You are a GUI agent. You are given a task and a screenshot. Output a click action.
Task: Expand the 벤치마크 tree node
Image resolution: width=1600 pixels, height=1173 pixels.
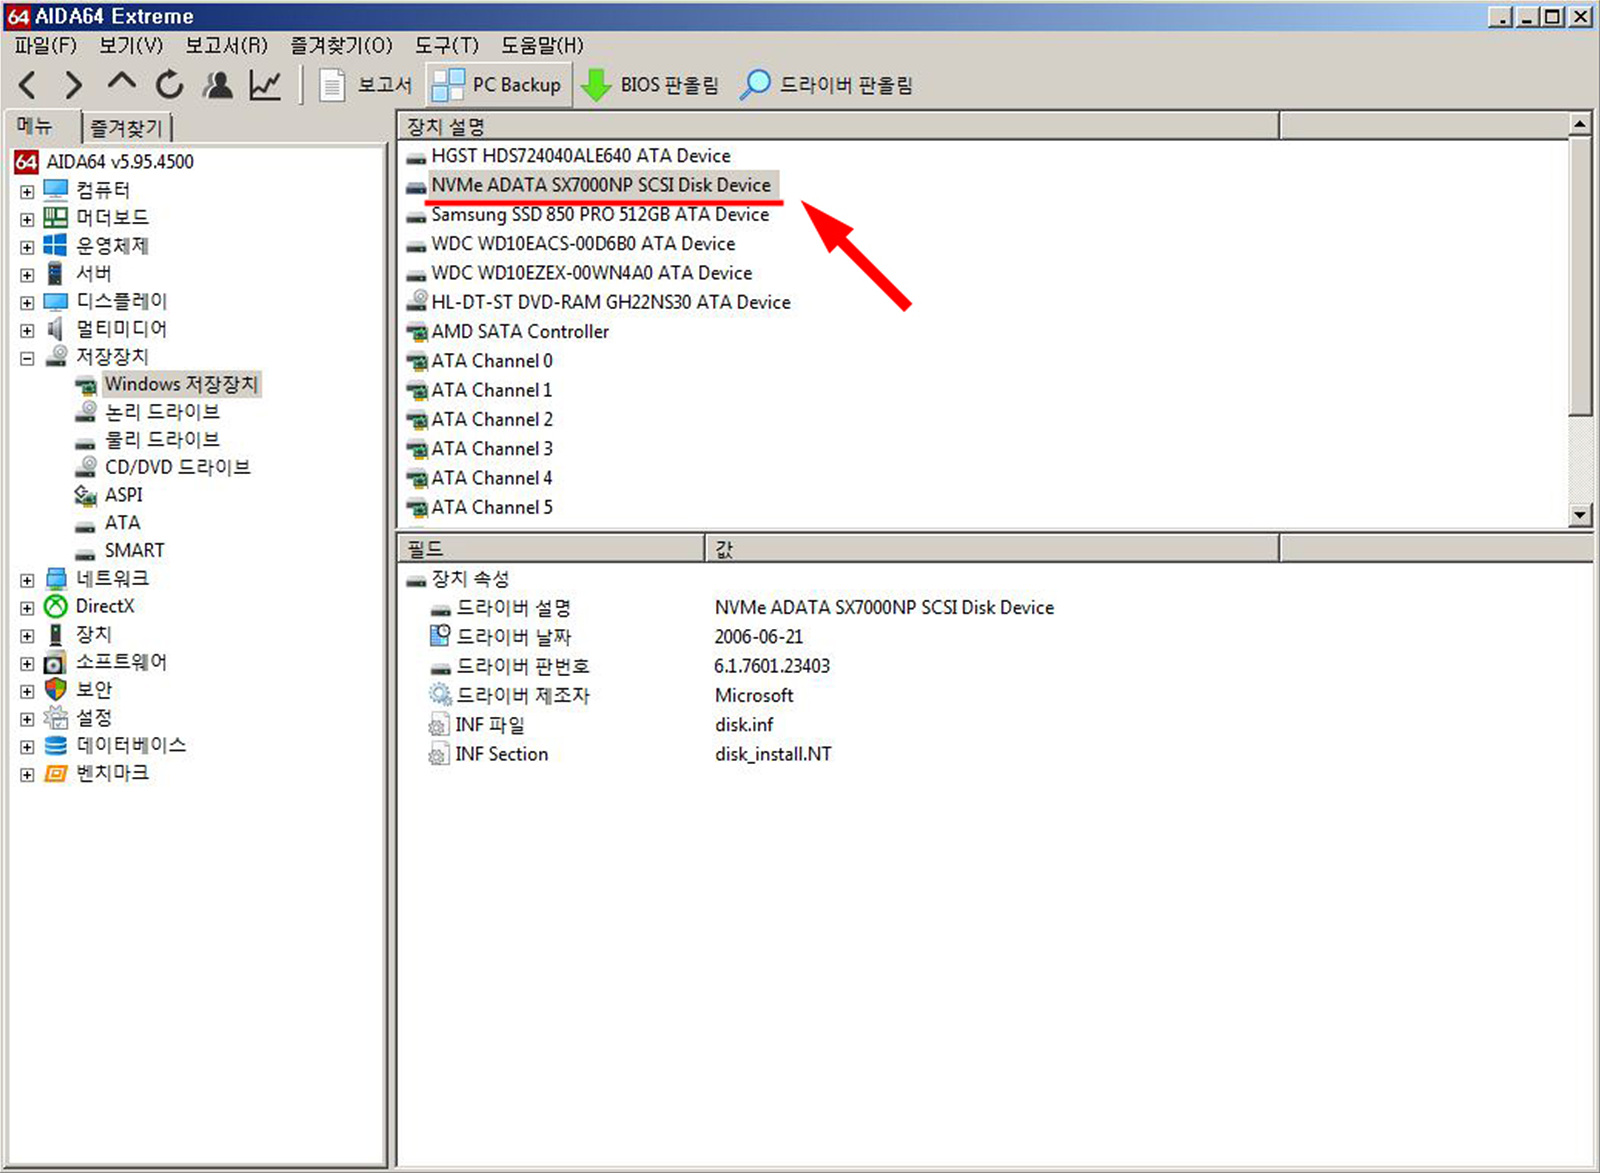[27, 774]
